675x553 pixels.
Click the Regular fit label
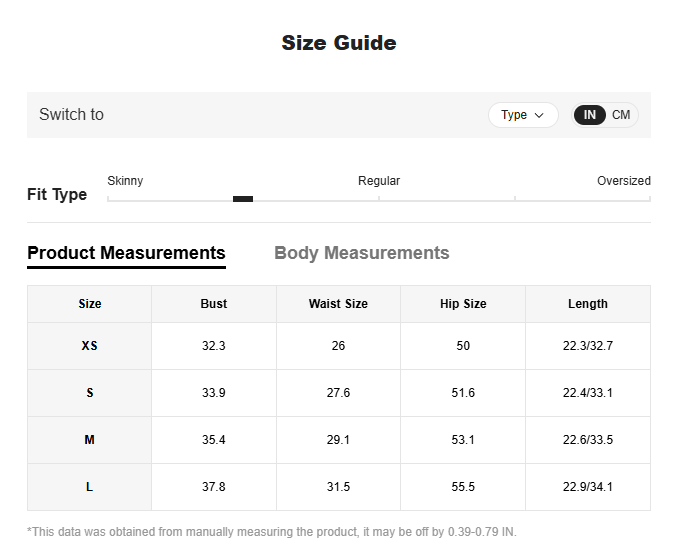(x=379, y=181)
